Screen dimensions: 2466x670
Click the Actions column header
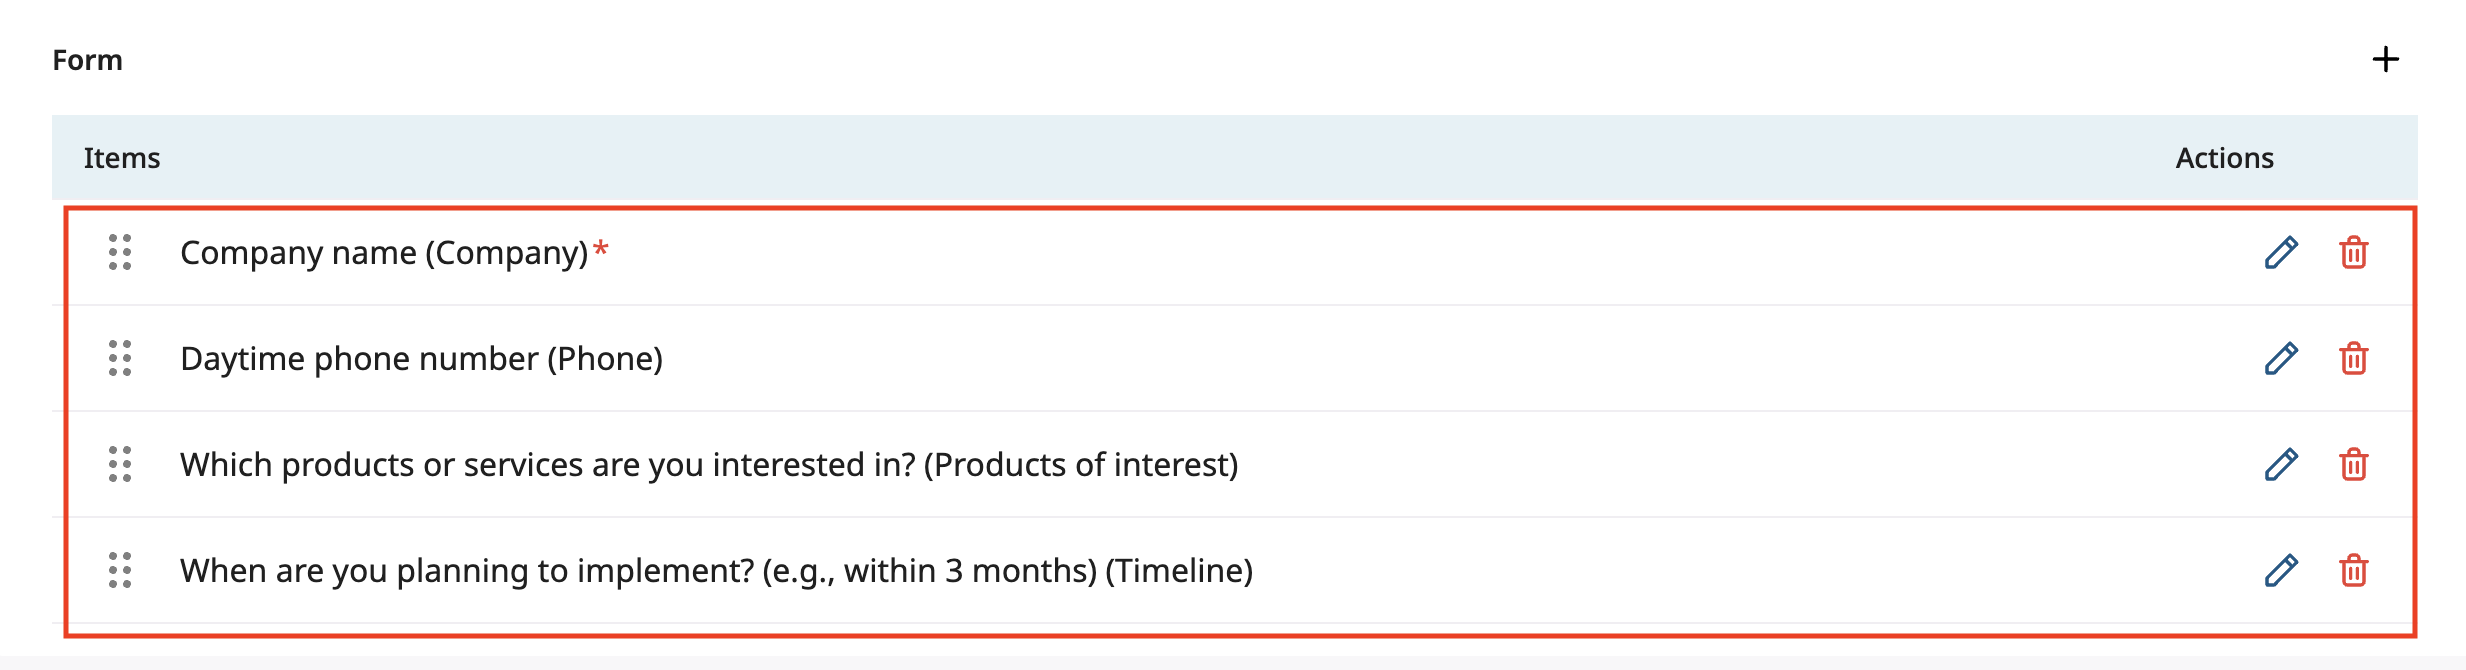click(2225, 158)
